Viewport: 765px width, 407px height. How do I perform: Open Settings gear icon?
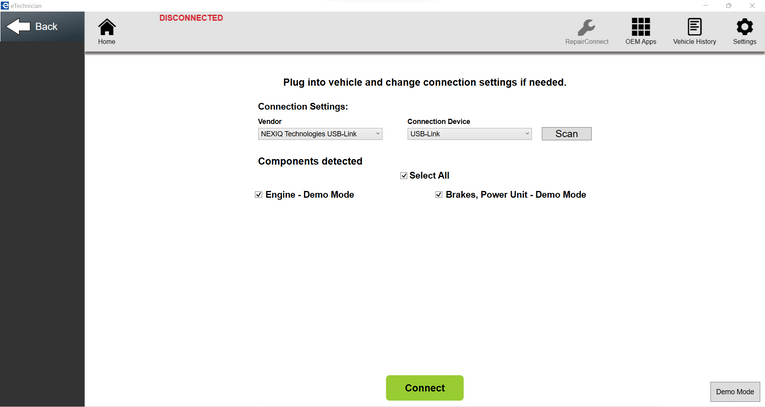pyautogui.click(x=744, y=27)
